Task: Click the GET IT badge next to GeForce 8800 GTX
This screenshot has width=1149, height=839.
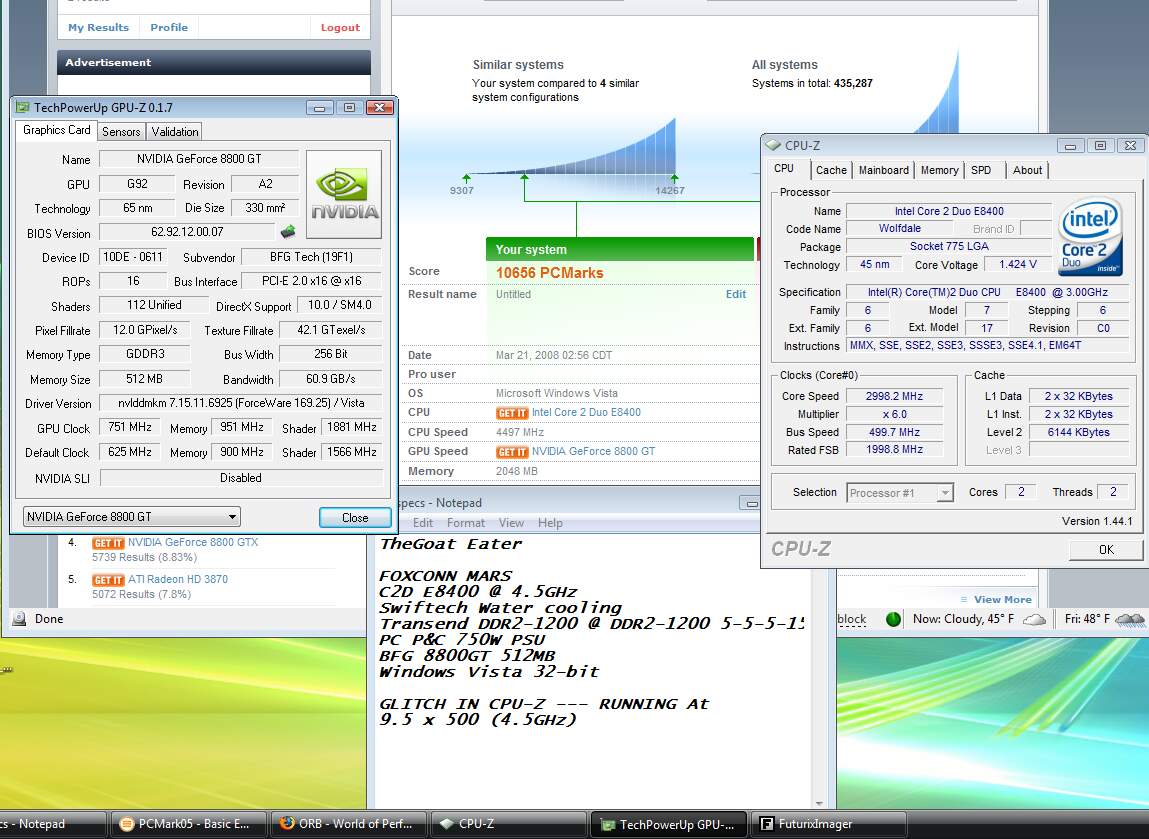Action: pyautogui.click(x=108, y=543)
